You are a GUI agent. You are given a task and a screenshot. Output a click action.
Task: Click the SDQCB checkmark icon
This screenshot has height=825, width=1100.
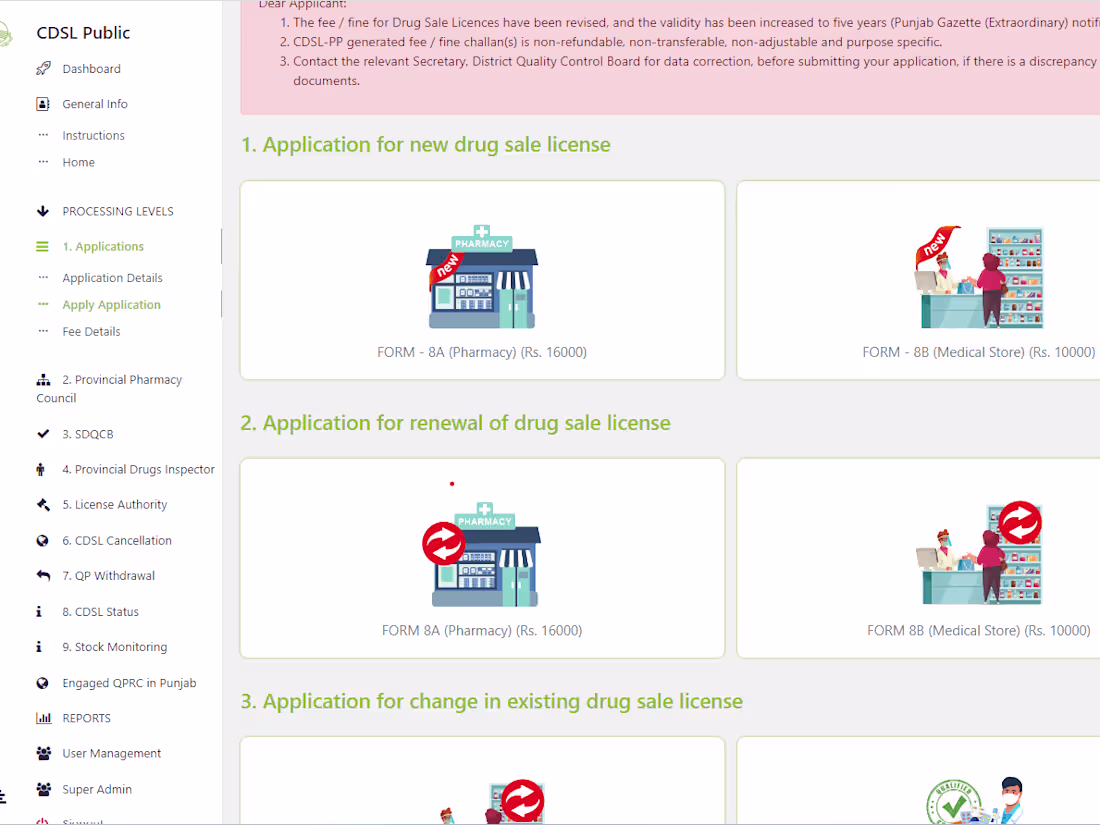42,433
